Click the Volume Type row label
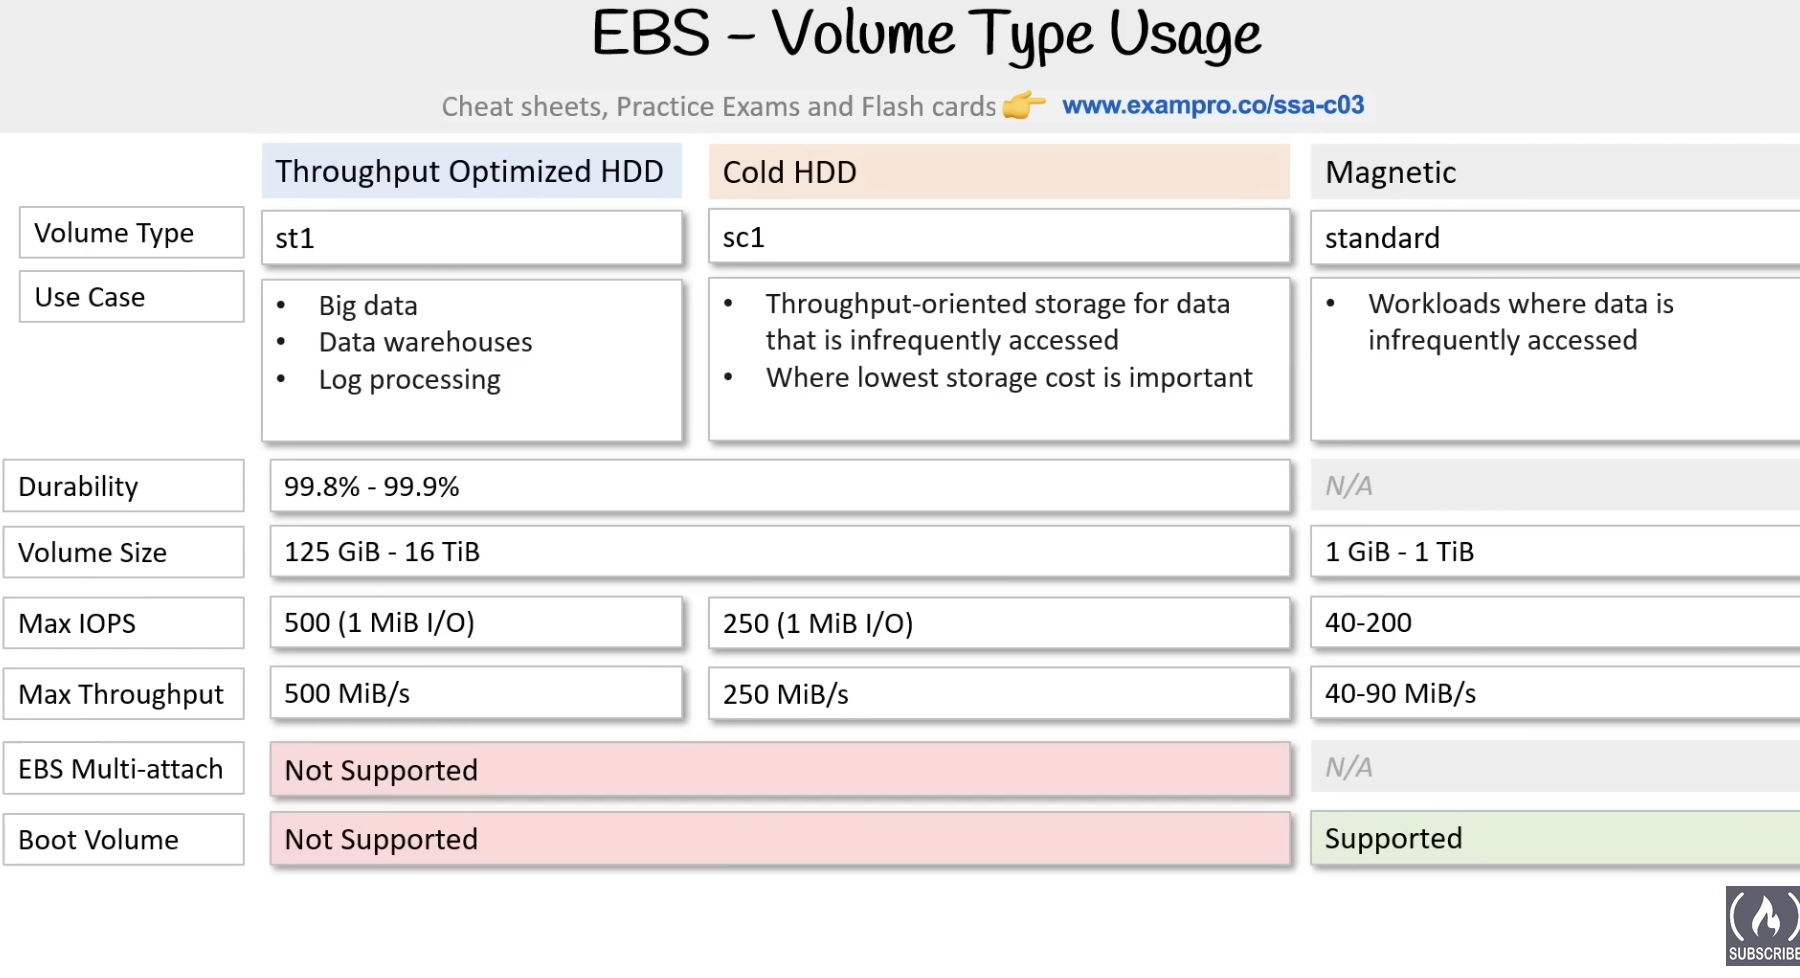Screen dimensions: 1800x978 point(131,233)
